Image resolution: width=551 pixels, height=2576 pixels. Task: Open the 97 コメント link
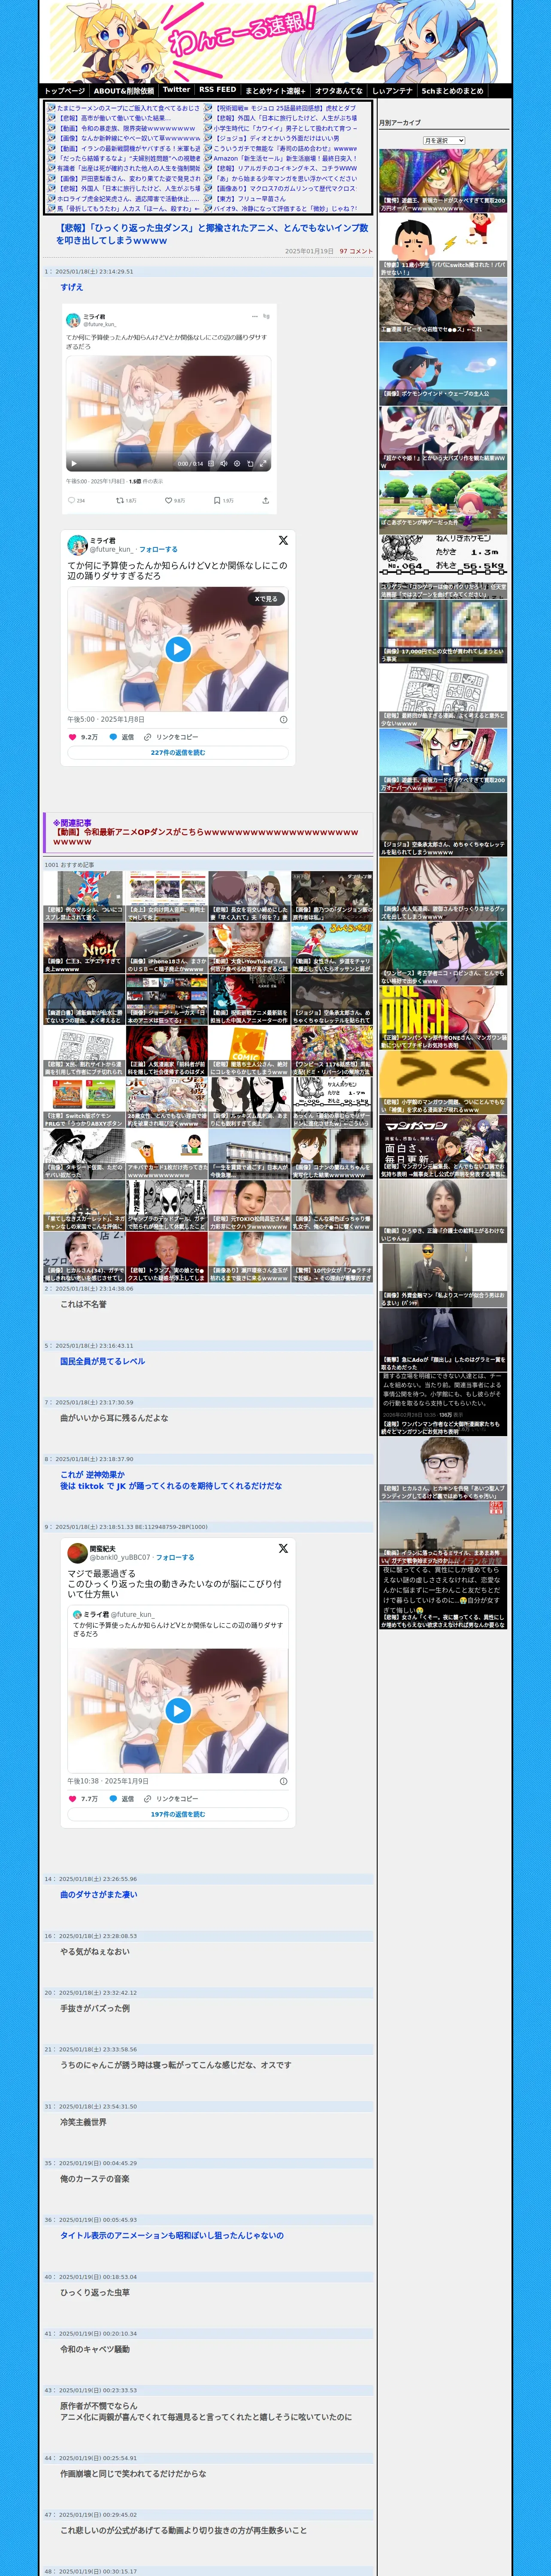(356, 251)
